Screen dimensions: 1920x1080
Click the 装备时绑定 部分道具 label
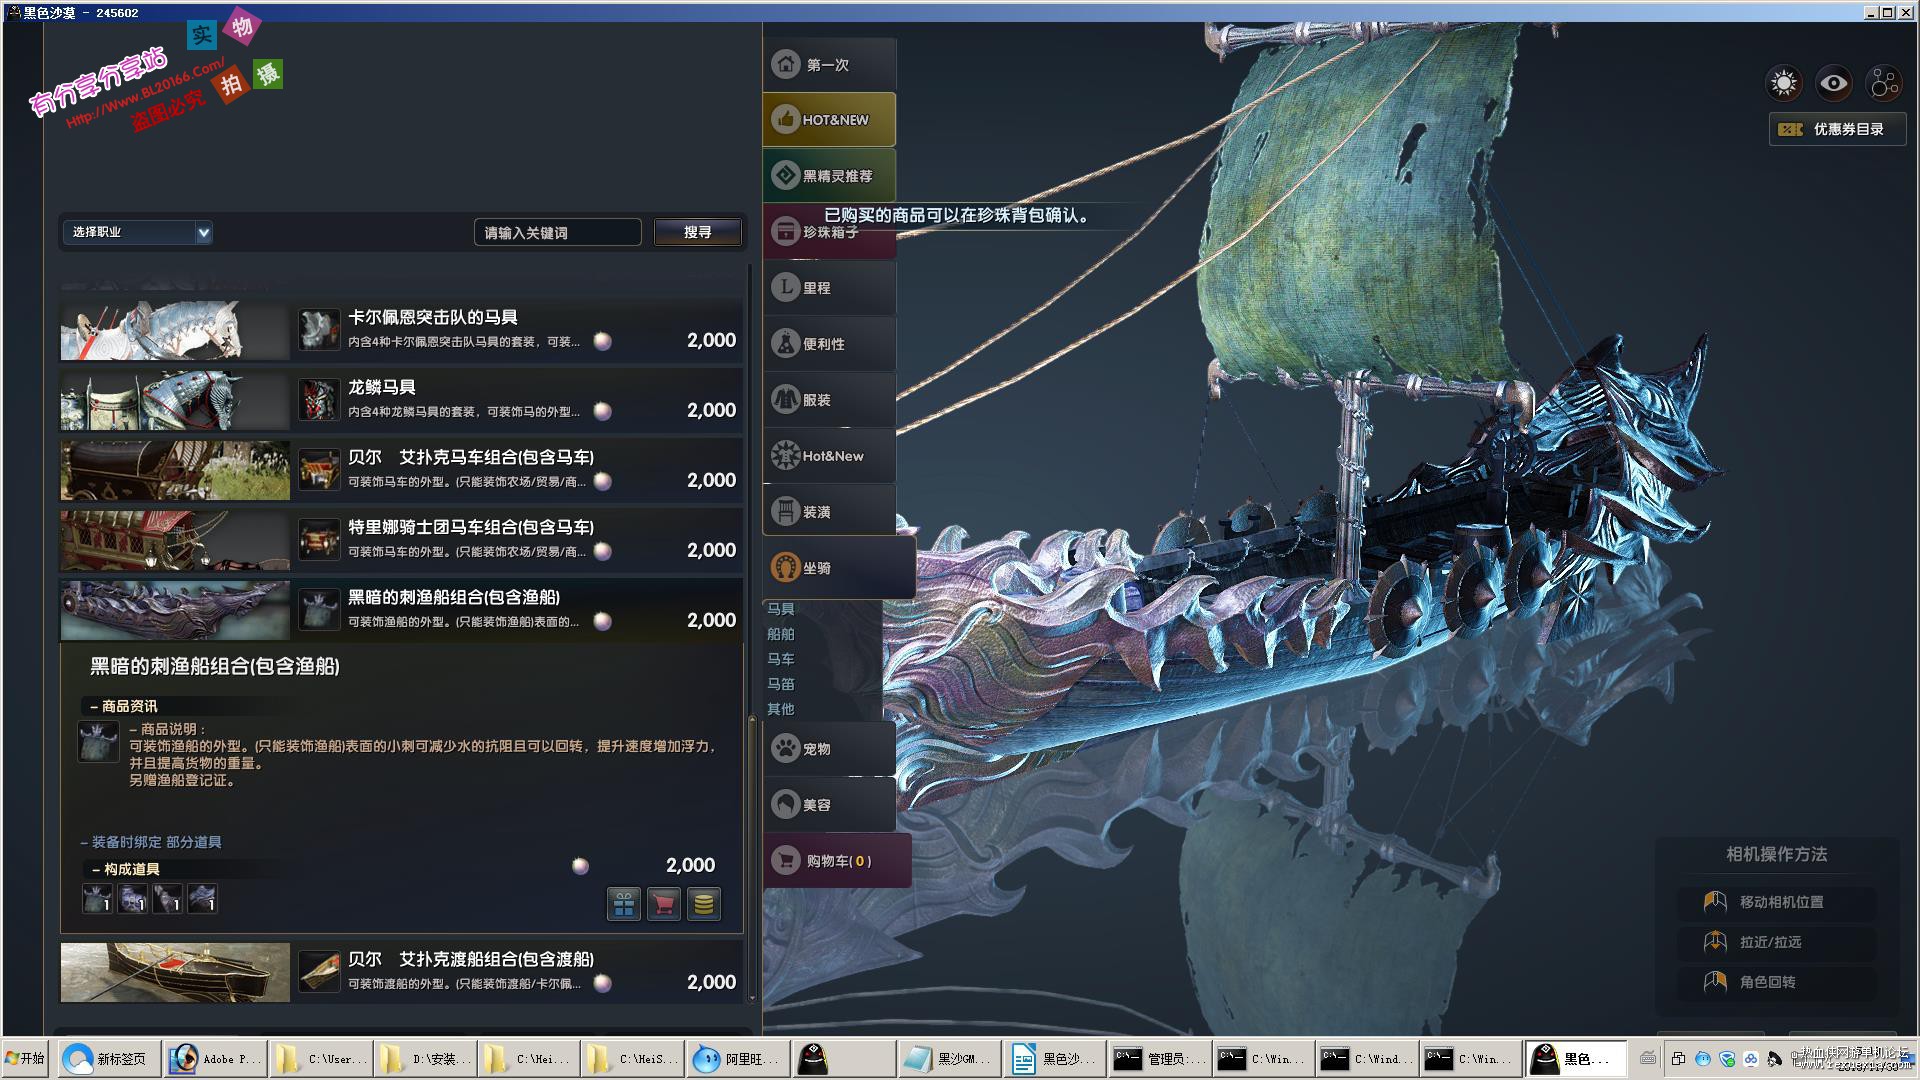(152, 842)
